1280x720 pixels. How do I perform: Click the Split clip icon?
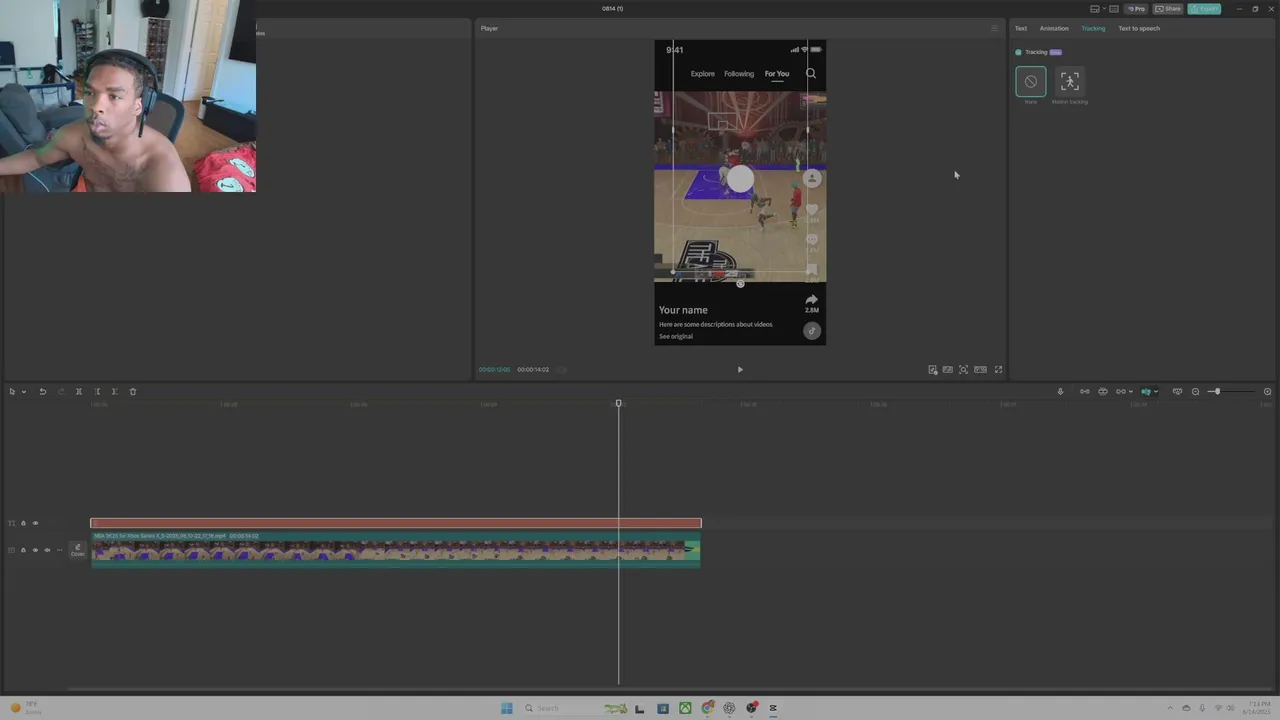pyautogui.click(x=79, y=392)
